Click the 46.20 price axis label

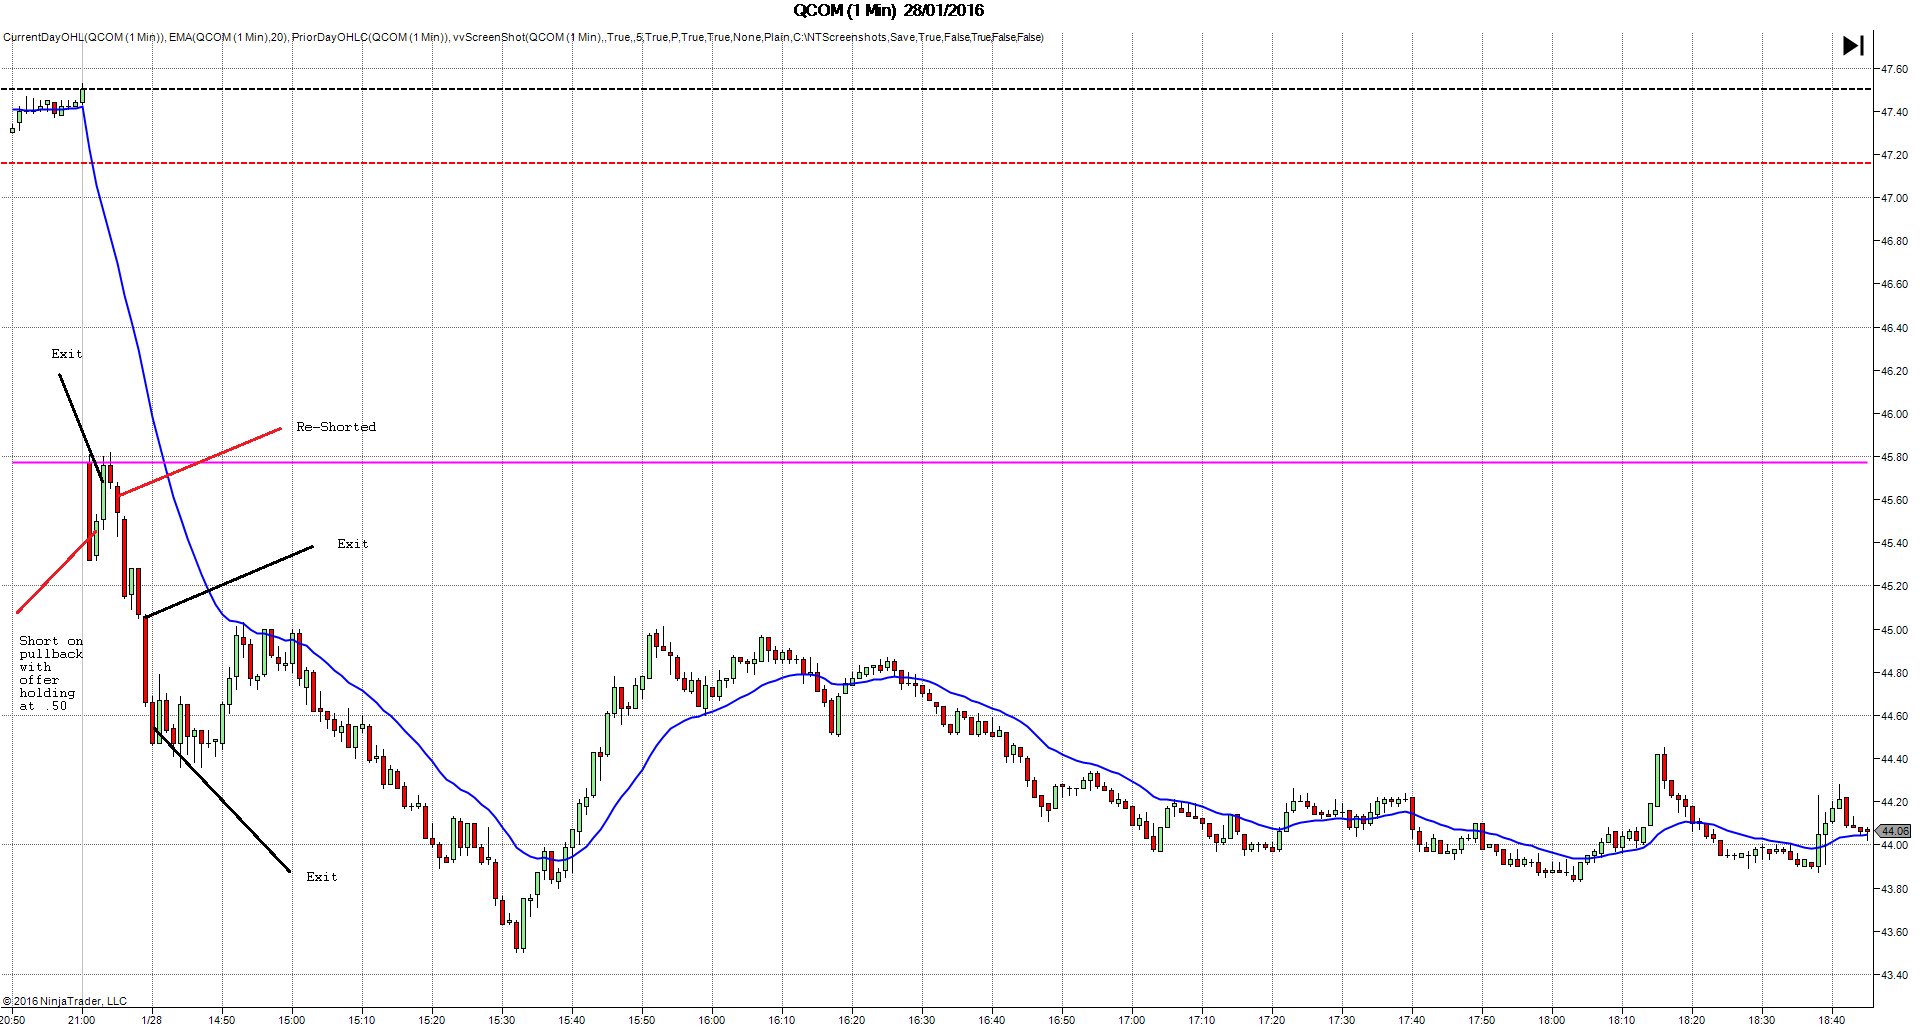coord(1894,372)
